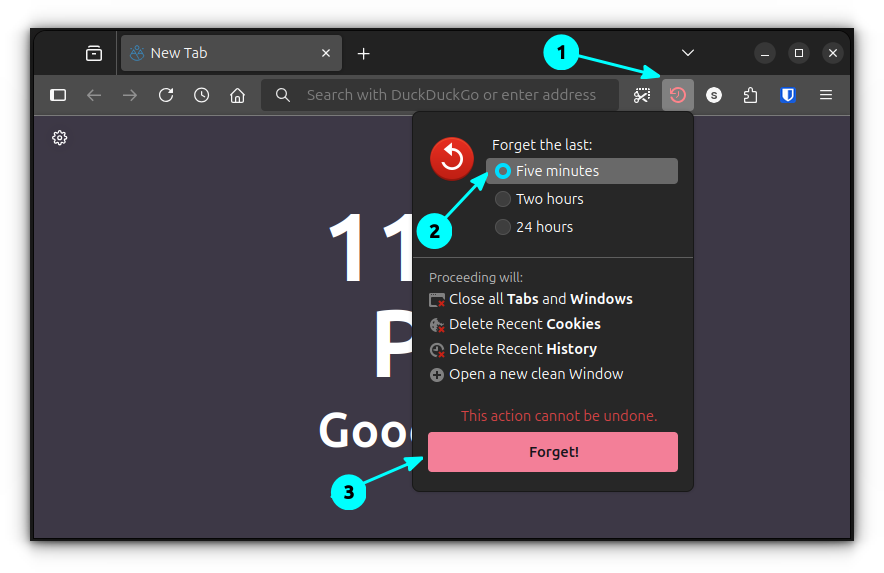This screenshot has width=884, height=573.
Task: Open the extensions puzzle icon
Action: [x=750, y=95]
